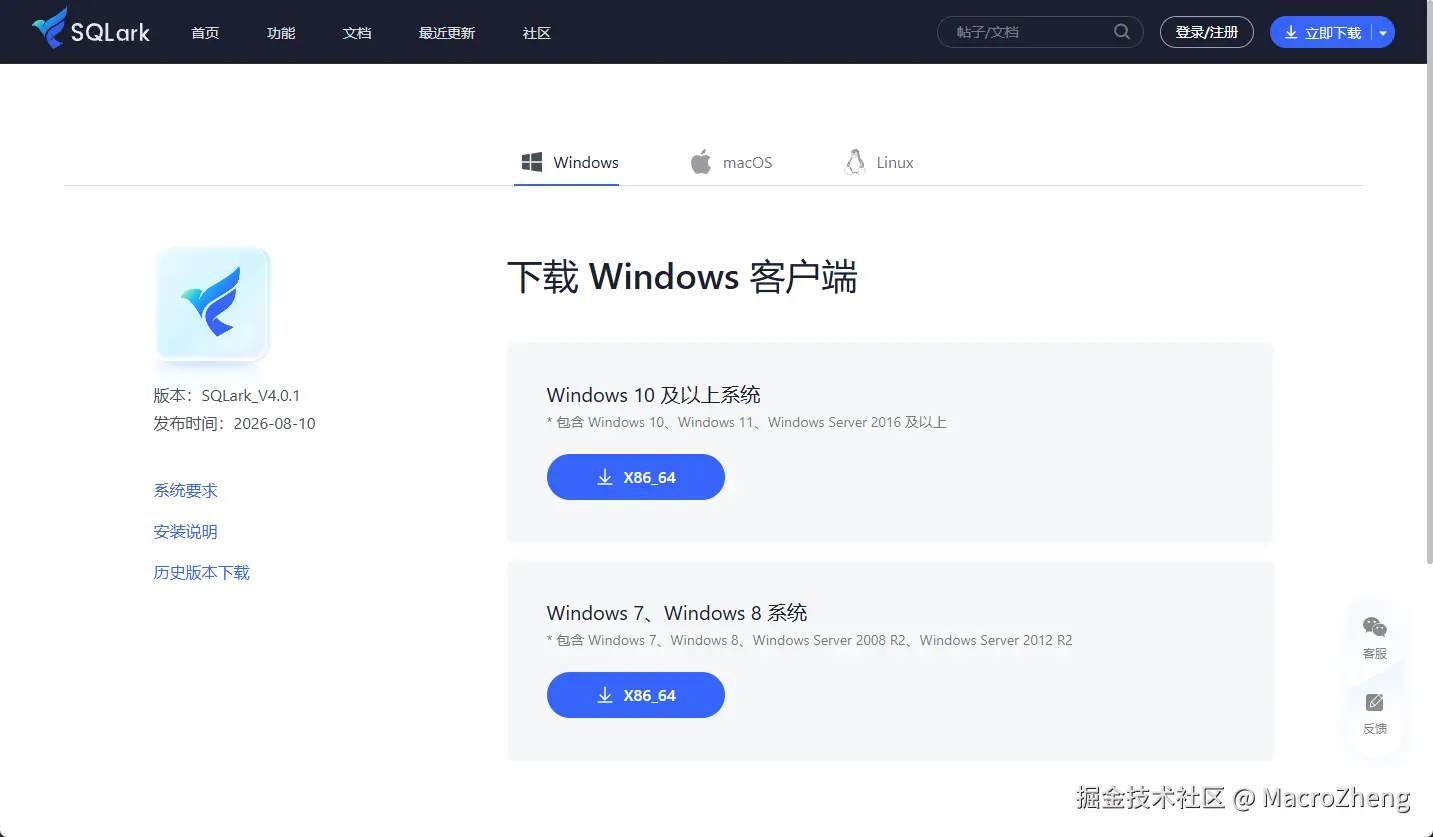Open the 社区 menu item

[x=537, y=33]
